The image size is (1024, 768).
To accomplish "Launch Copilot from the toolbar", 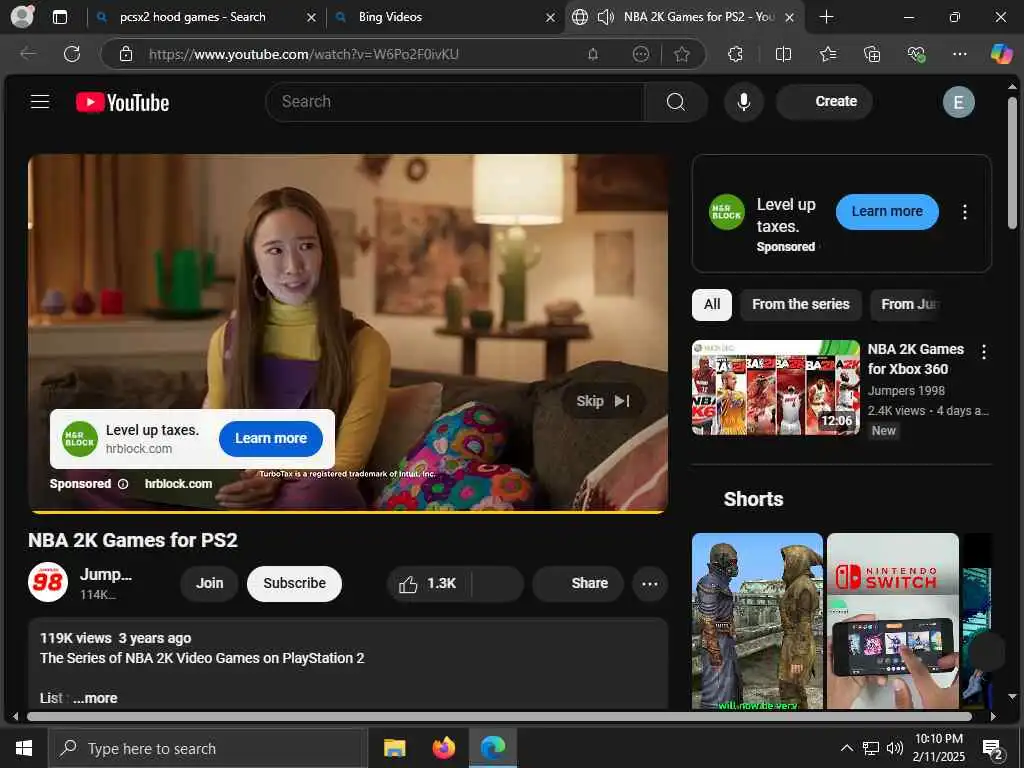I will tap(1001, 54).
